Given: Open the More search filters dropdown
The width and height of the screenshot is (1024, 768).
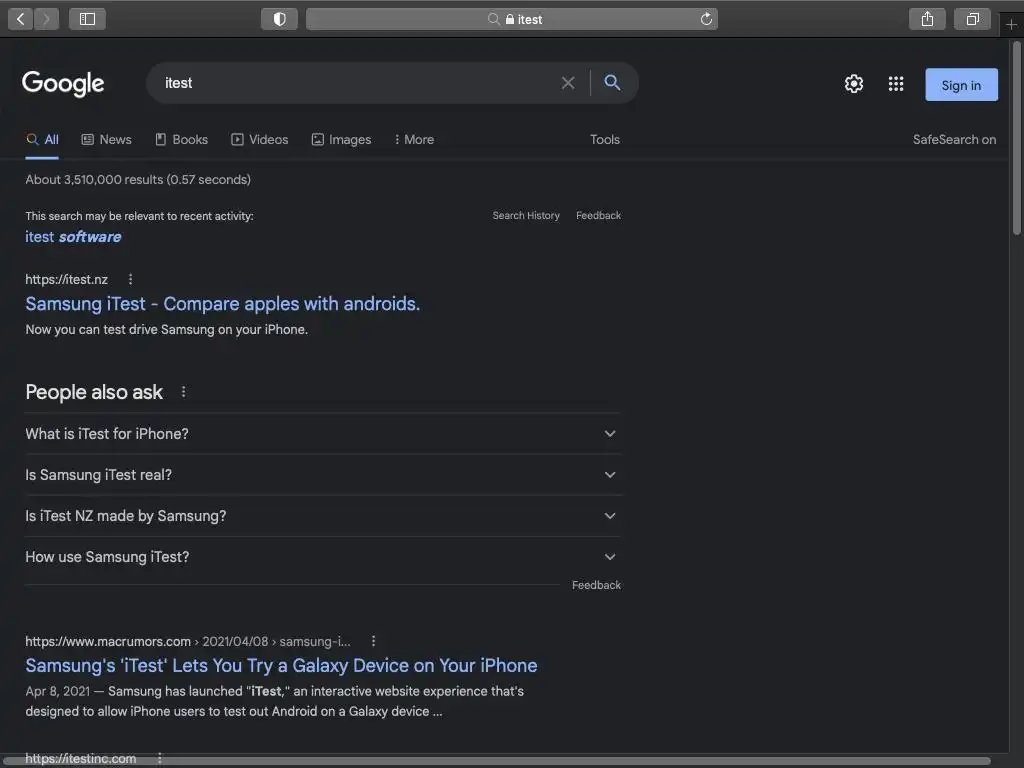Looking at the screenshot, I should [414, 139].
